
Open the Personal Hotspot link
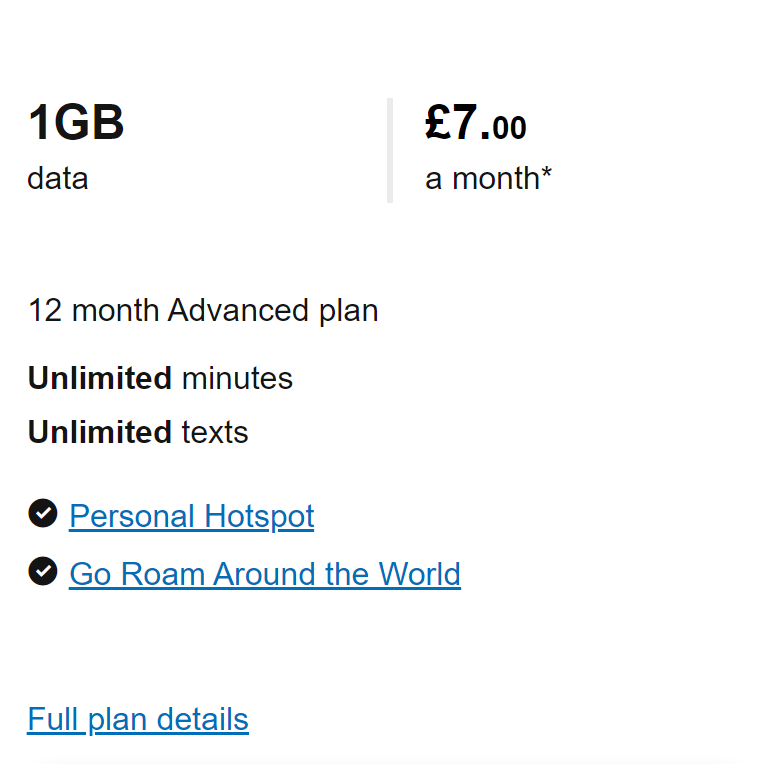pyautogui.click(x=192, y=516)
